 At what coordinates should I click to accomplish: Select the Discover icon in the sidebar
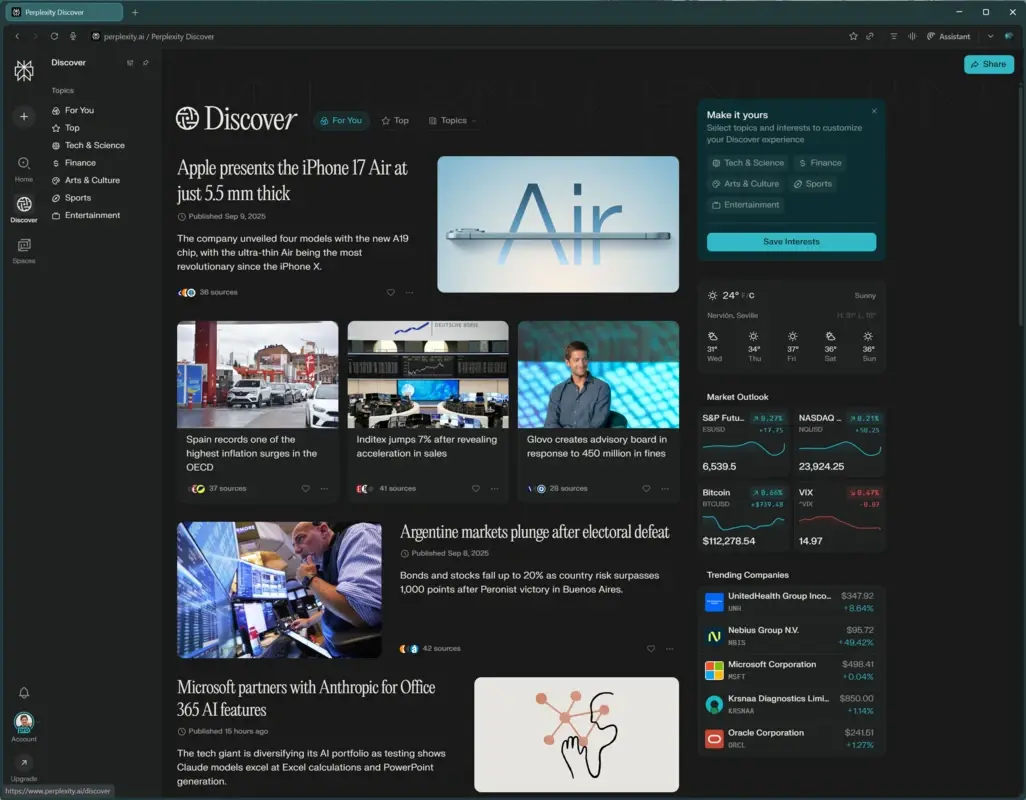coord(23,206)
